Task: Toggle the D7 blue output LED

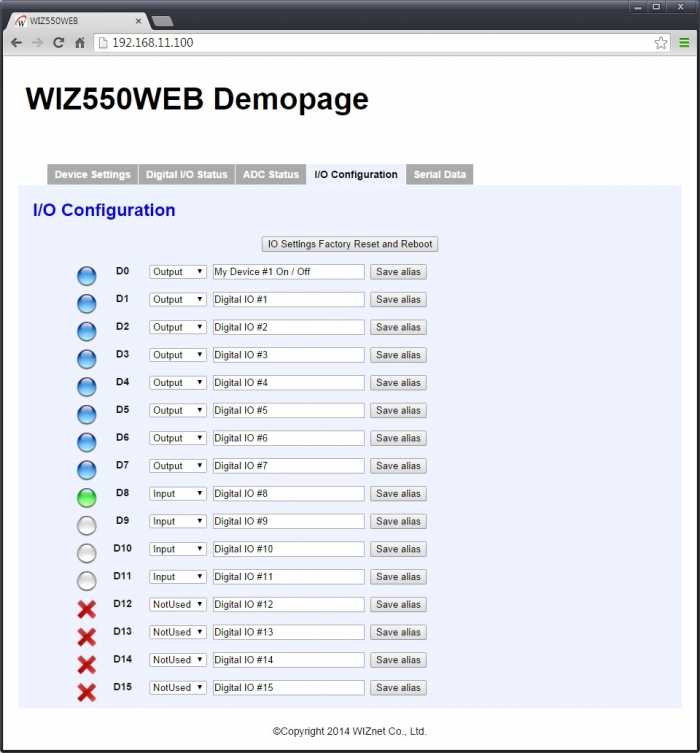Action: point(86,470)
